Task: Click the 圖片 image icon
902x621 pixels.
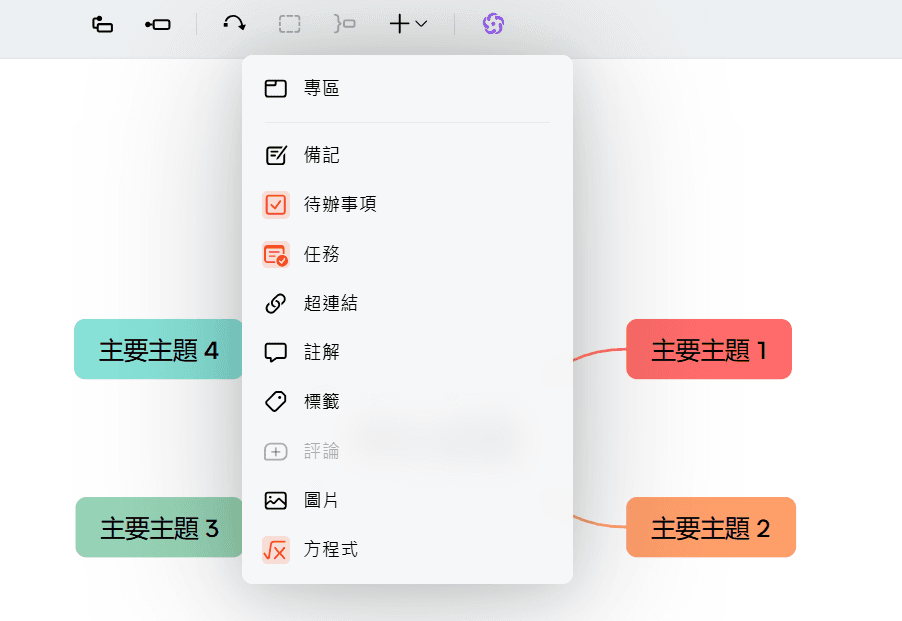Action: 276,500
